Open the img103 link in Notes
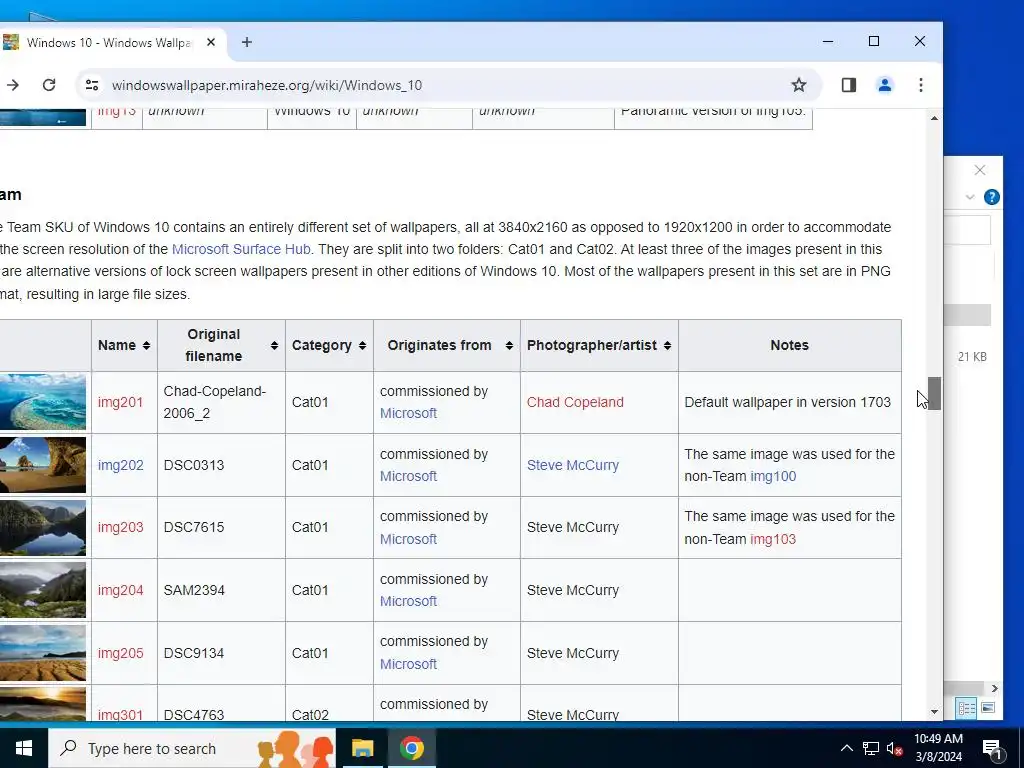 [x=773, y=539]
